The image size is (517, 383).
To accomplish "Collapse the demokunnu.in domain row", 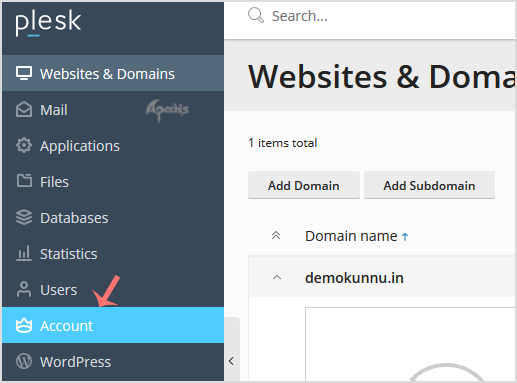I will click(277, 277).
